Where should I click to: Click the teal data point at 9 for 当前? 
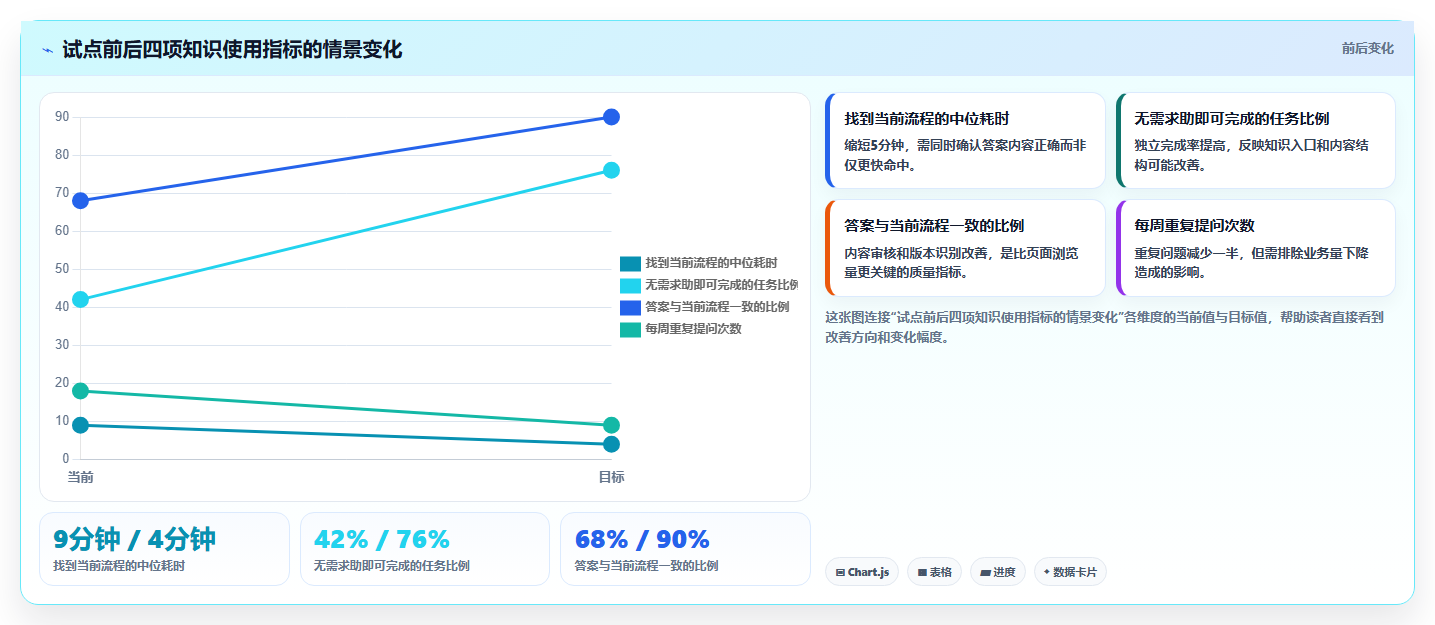click(81, 425)
